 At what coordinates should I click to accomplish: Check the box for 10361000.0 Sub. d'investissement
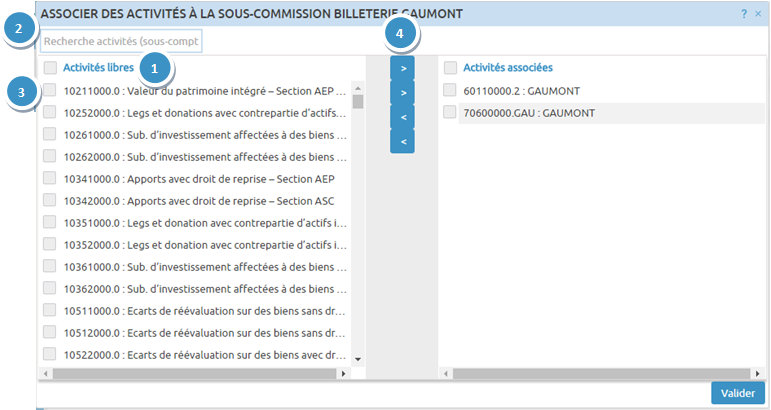point(49,266)
